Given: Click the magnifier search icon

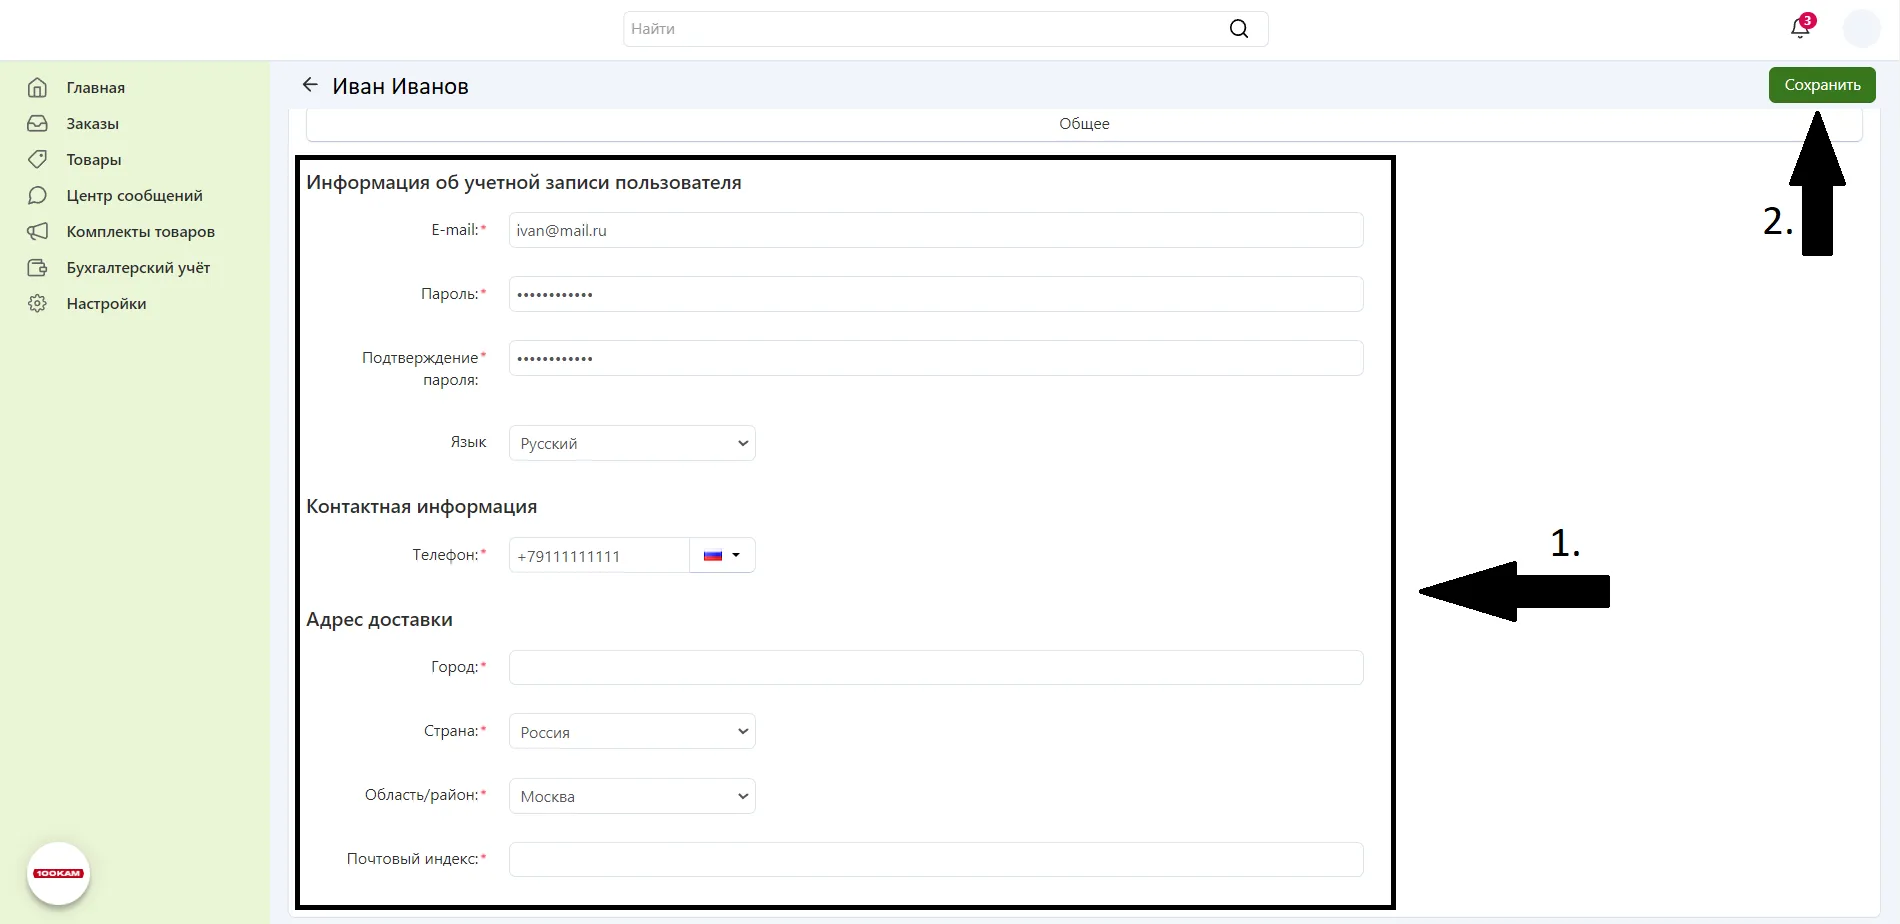Looking at the screenshot, I should click(1238, 29).
